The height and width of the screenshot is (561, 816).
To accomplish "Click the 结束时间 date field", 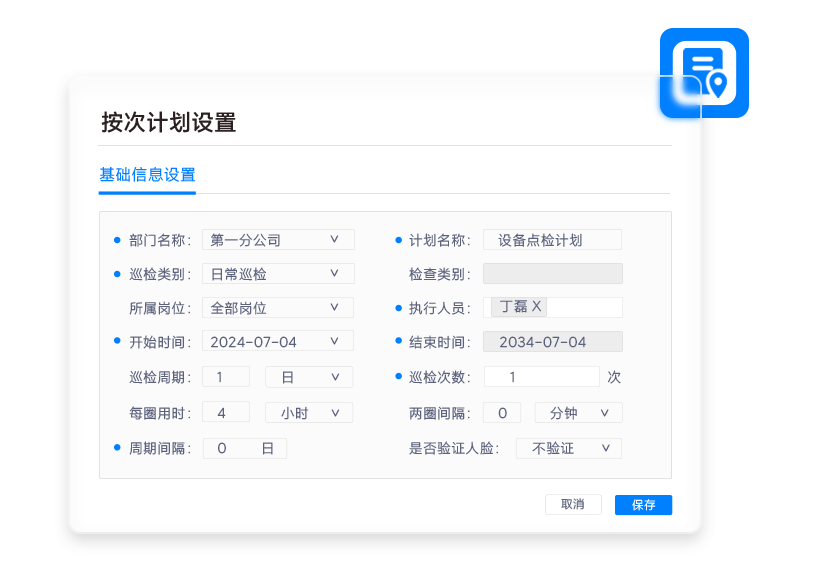I will 552,342.
